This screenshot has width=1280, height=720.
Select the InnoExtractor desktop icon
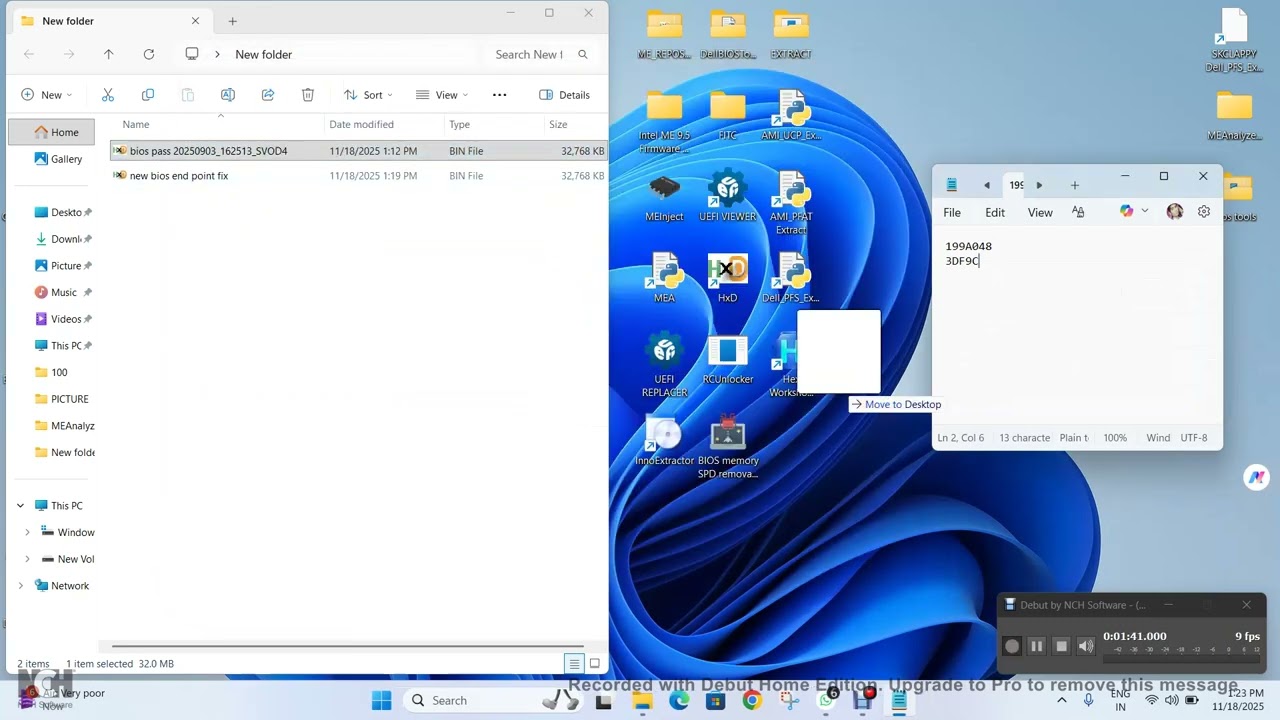coord(664,441)
